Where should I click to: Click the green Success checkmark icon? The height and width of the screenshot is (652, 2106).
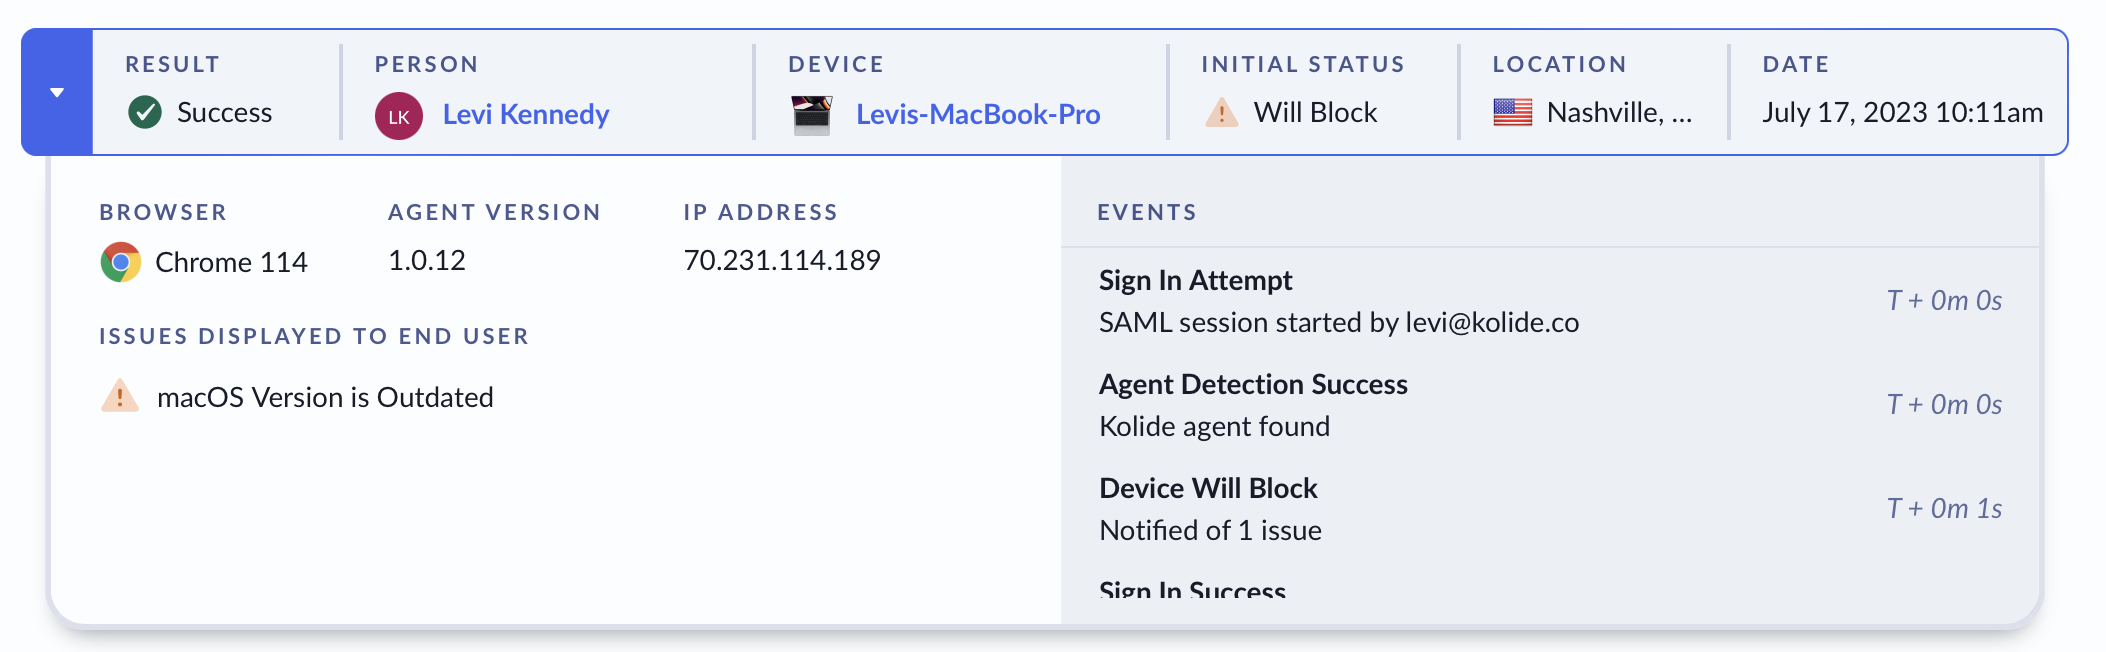tap(145, 112)
